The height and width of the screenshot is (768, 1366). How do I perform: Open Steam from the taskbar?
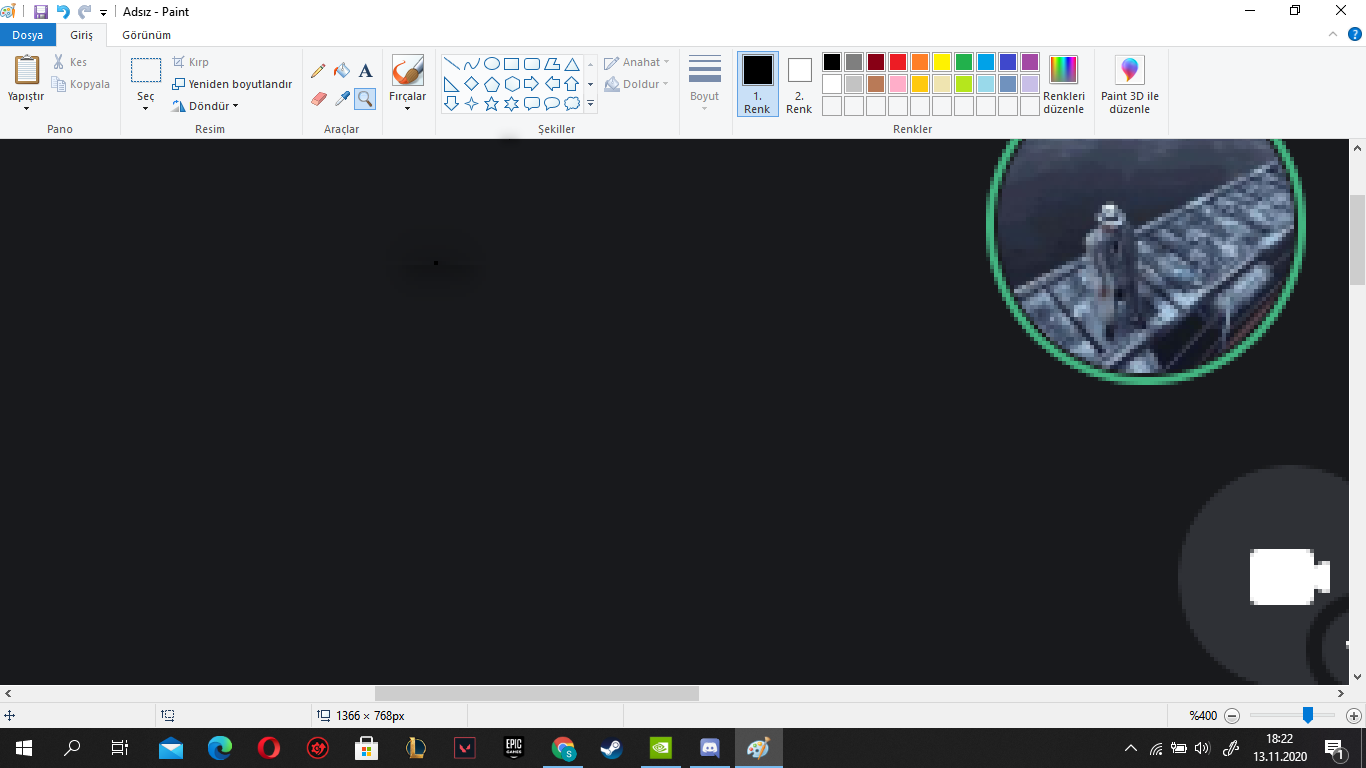[612, 747]
